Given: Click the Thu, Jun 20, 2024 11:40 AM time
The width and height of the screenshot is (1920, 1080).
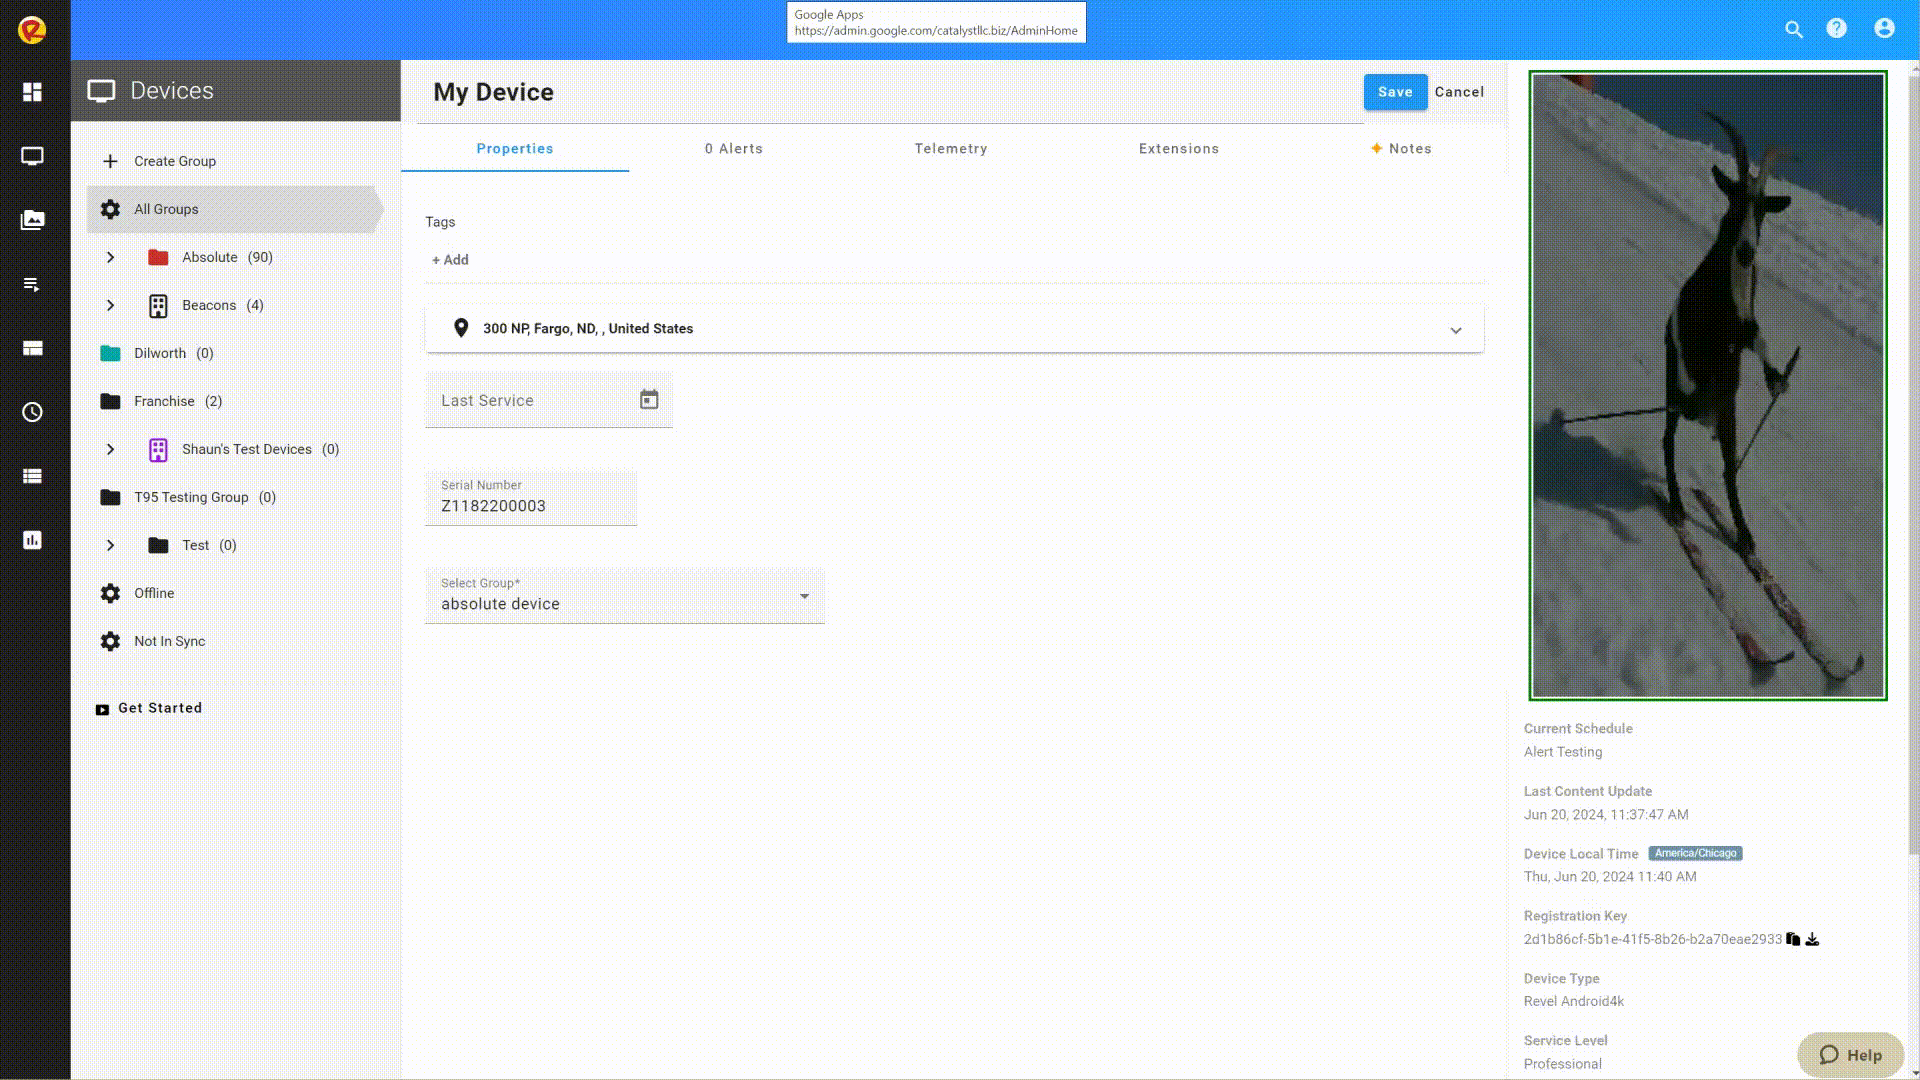Looking at the screenshot, I should pyautogui.click(x=1610, y=876).
